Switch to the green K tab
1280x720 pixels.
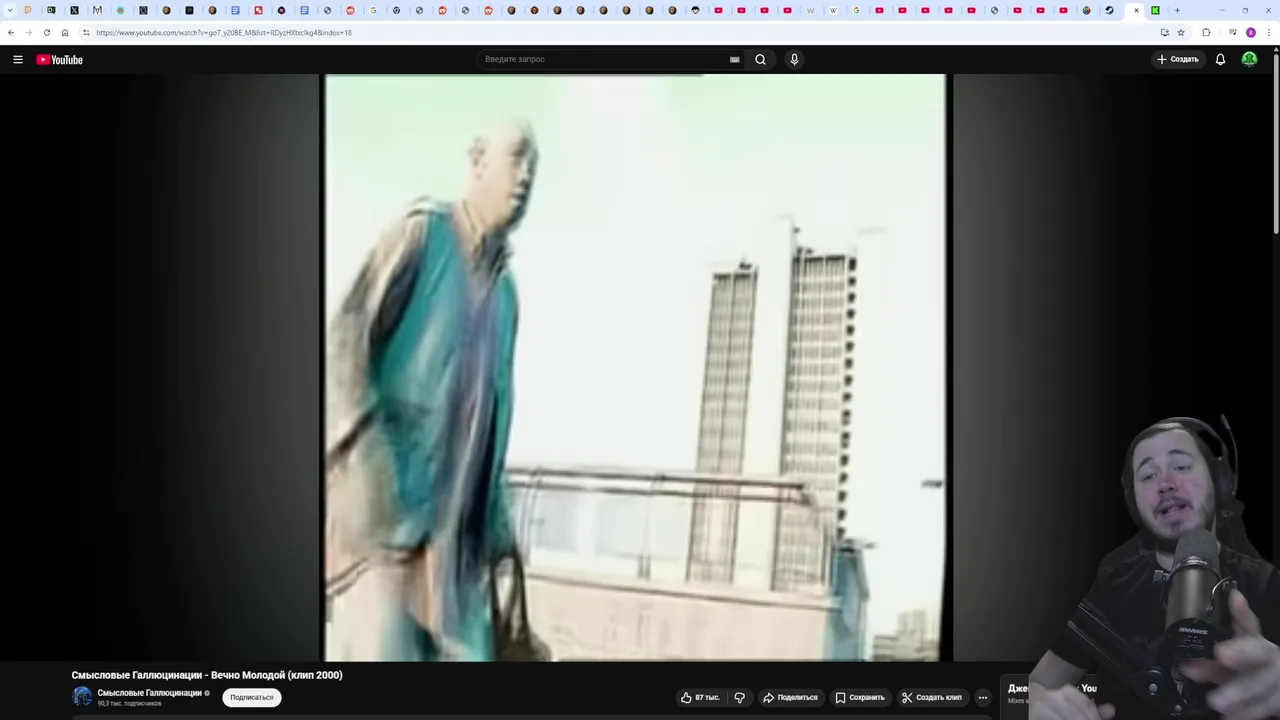click(x=1155, y=10)
